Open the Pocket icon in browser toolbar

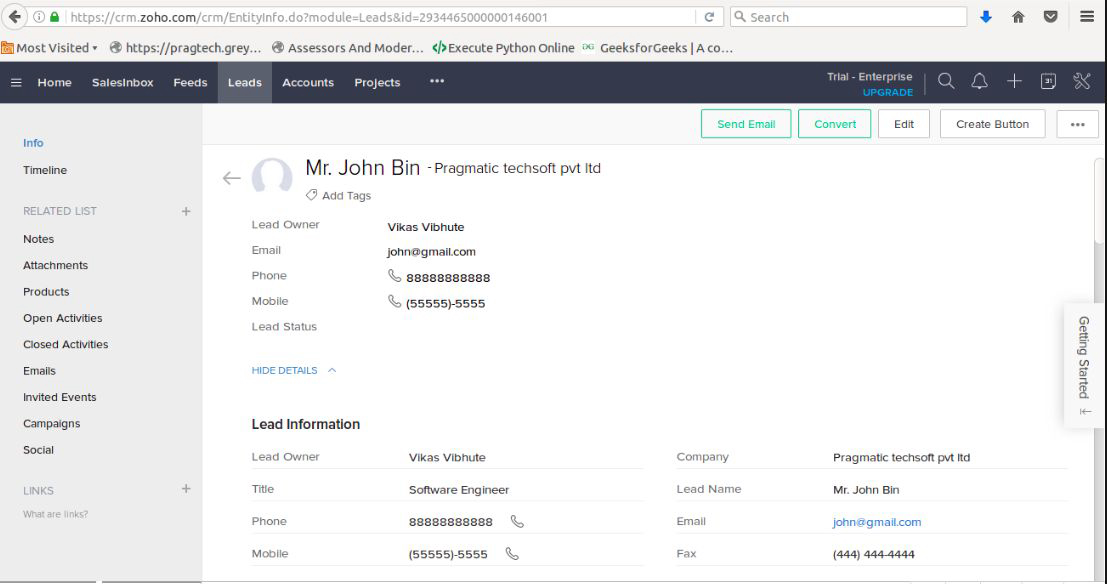click(x=1051, y=17)
